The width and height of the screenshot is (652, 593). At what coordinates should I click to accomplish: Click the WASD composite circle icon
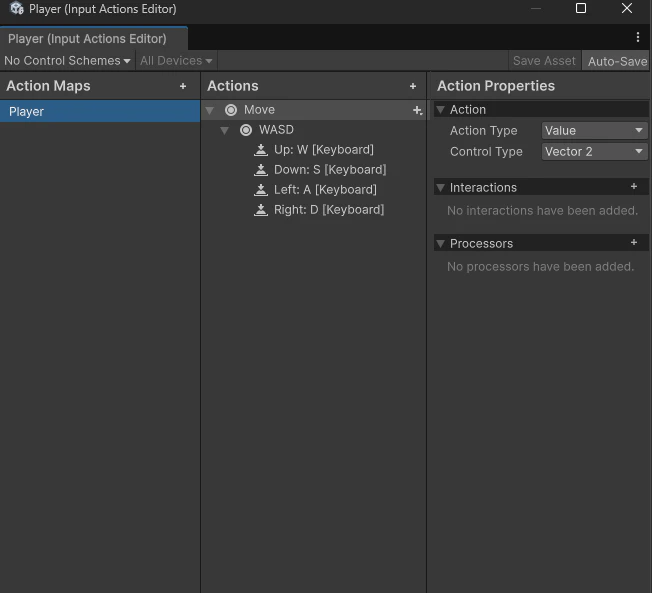(246, 130)
